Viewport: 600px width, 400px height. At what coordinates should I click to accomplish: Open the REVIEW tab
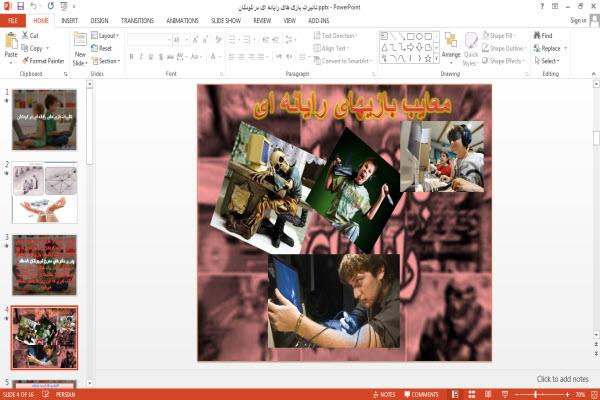(x=262, y=21)
